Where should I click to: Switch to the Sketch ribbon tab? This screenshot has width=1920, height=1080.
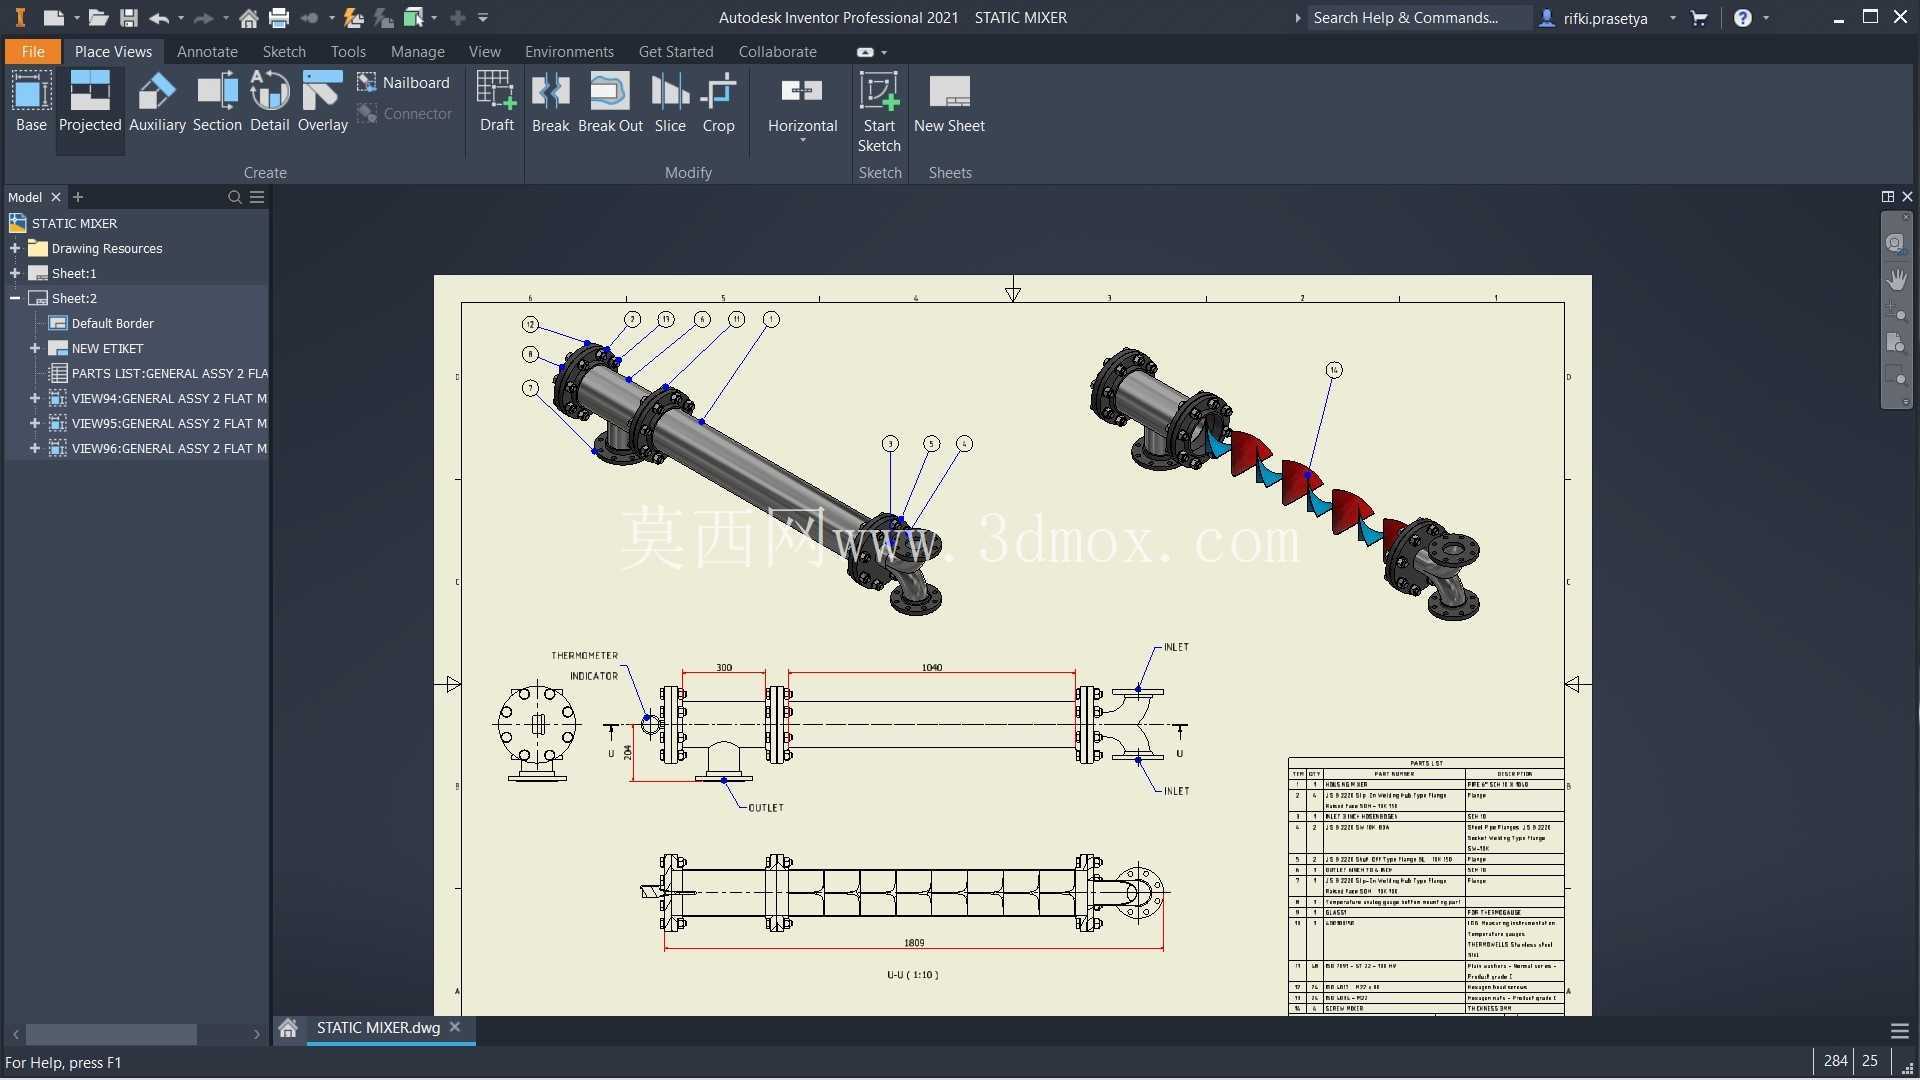pos(284,51)
